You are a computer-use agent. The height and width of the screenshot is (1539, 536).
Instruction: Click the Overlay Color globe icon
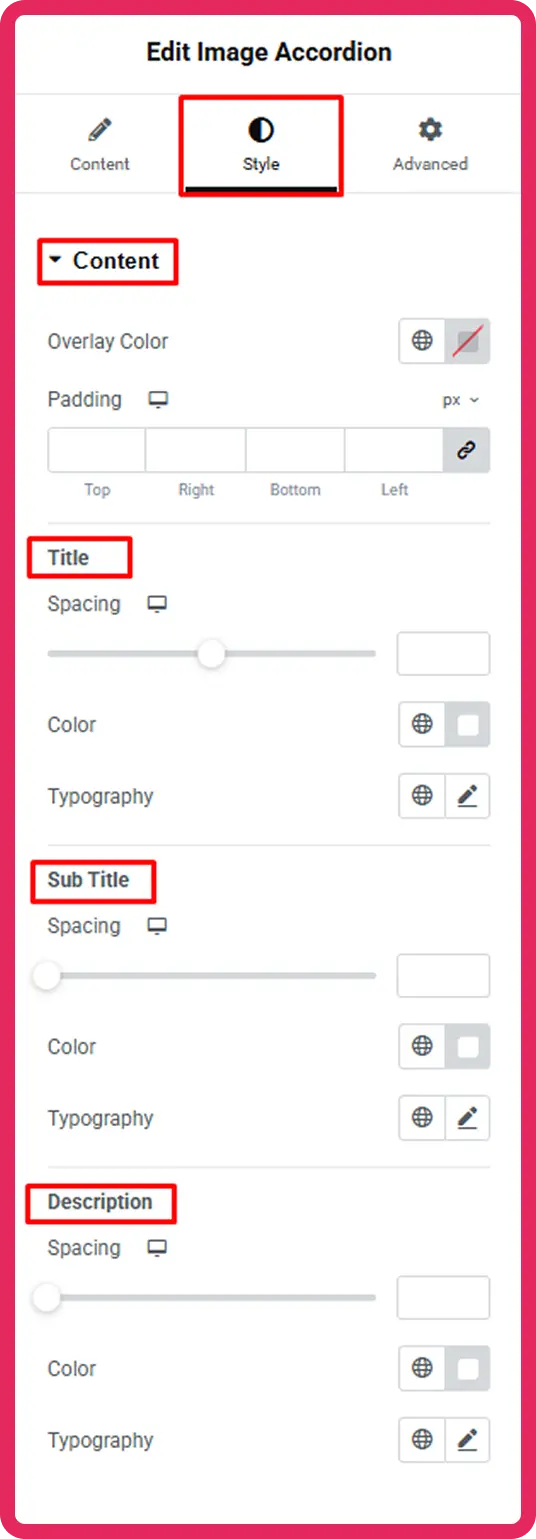pos(422,341)
